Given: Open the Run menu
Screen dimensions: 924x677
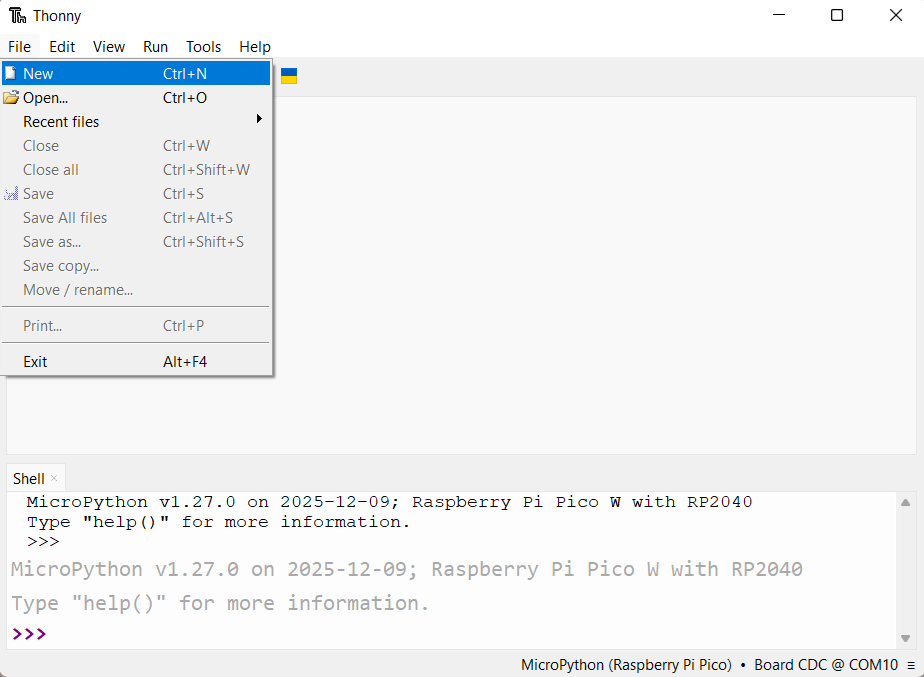Looking at the screenshot, I should (x=156, y=47).
